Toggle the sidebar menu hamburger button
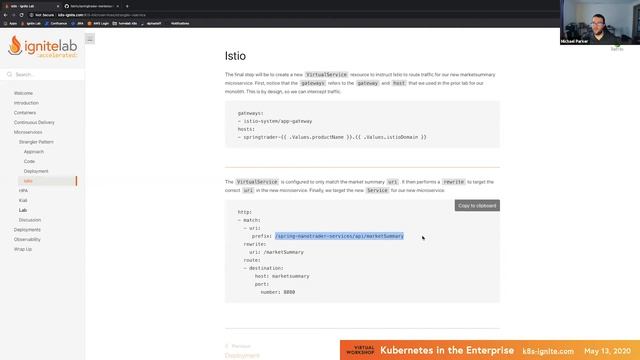This screenshot has height=360, width=640. click(x=90, y=39)
